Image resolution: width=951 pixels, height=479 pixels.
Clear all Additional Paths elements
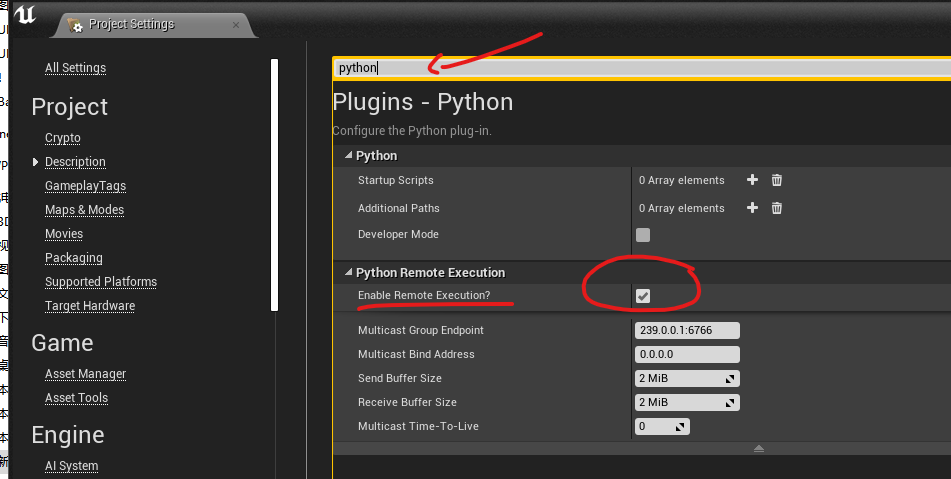pos(776,208)
